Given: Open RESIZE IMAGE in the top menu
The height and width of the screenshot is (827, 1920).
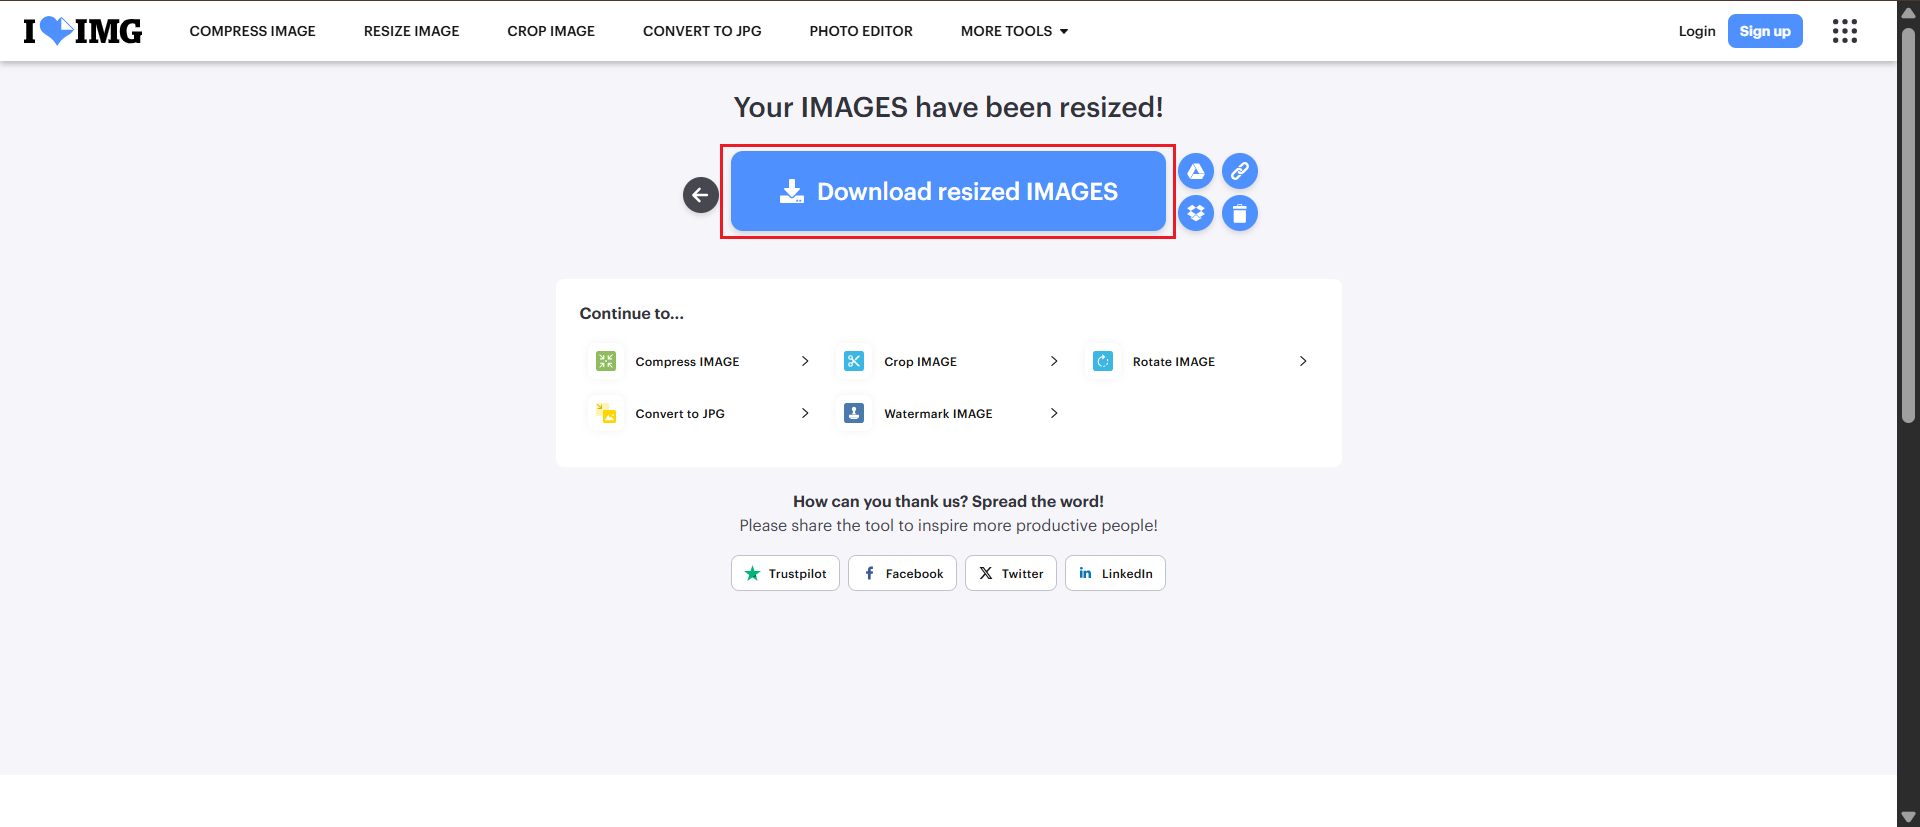Looking at the screenshot, I should coord(411,31).
